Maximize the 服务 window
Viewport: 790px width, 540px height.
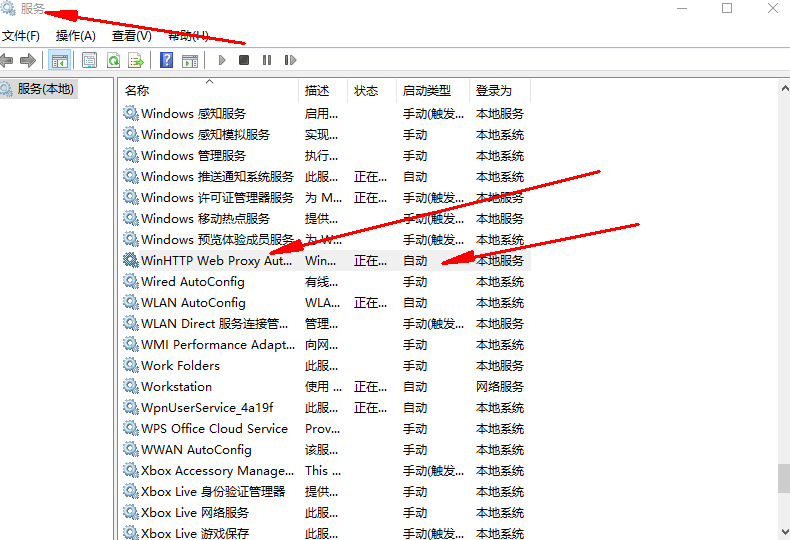point(727,8)
